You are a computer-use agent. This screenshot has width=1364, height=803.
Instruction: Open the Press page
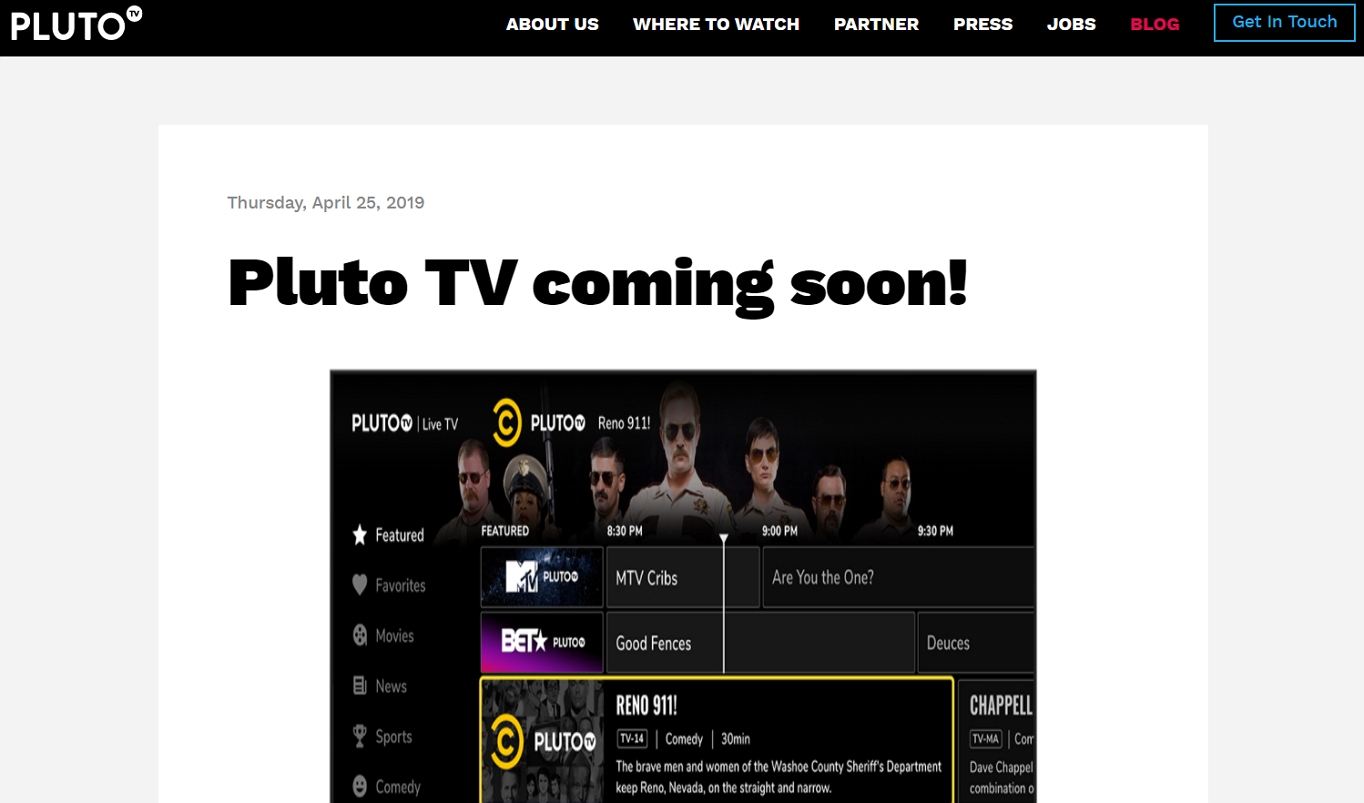[983, 24]
